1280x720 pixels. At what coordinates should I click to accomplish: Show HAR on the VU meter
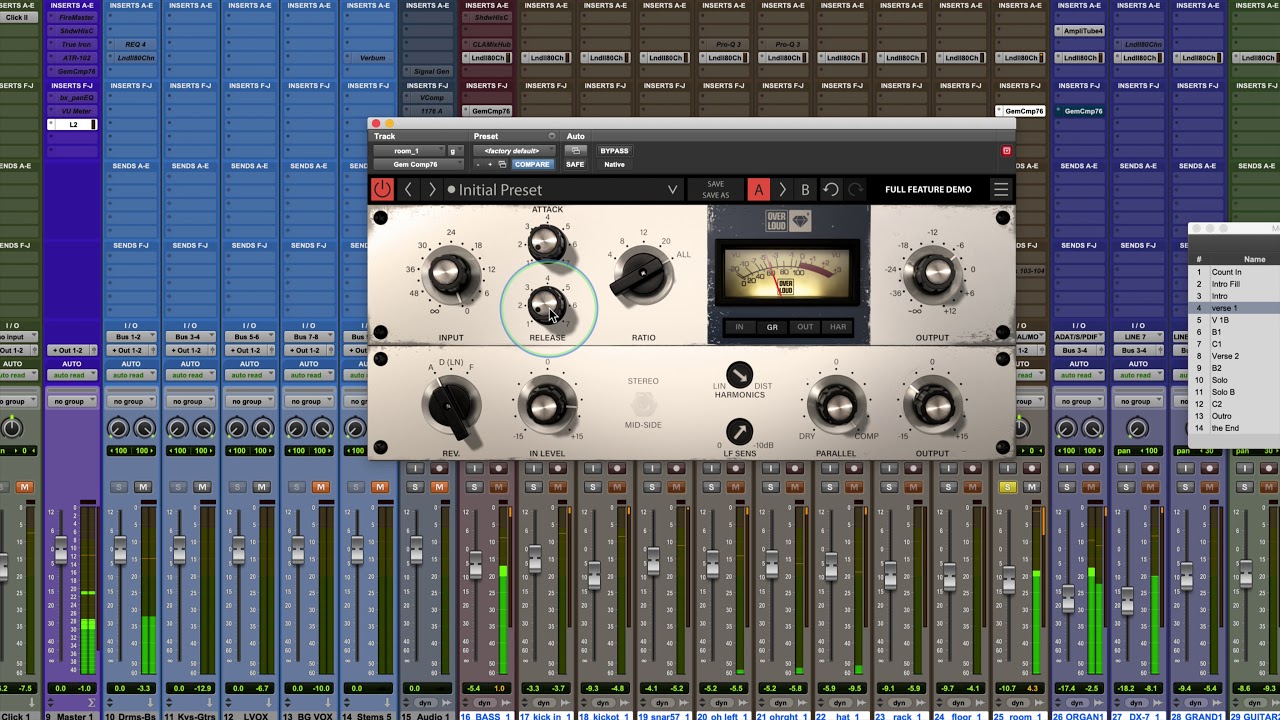click(x=838, y=327)
